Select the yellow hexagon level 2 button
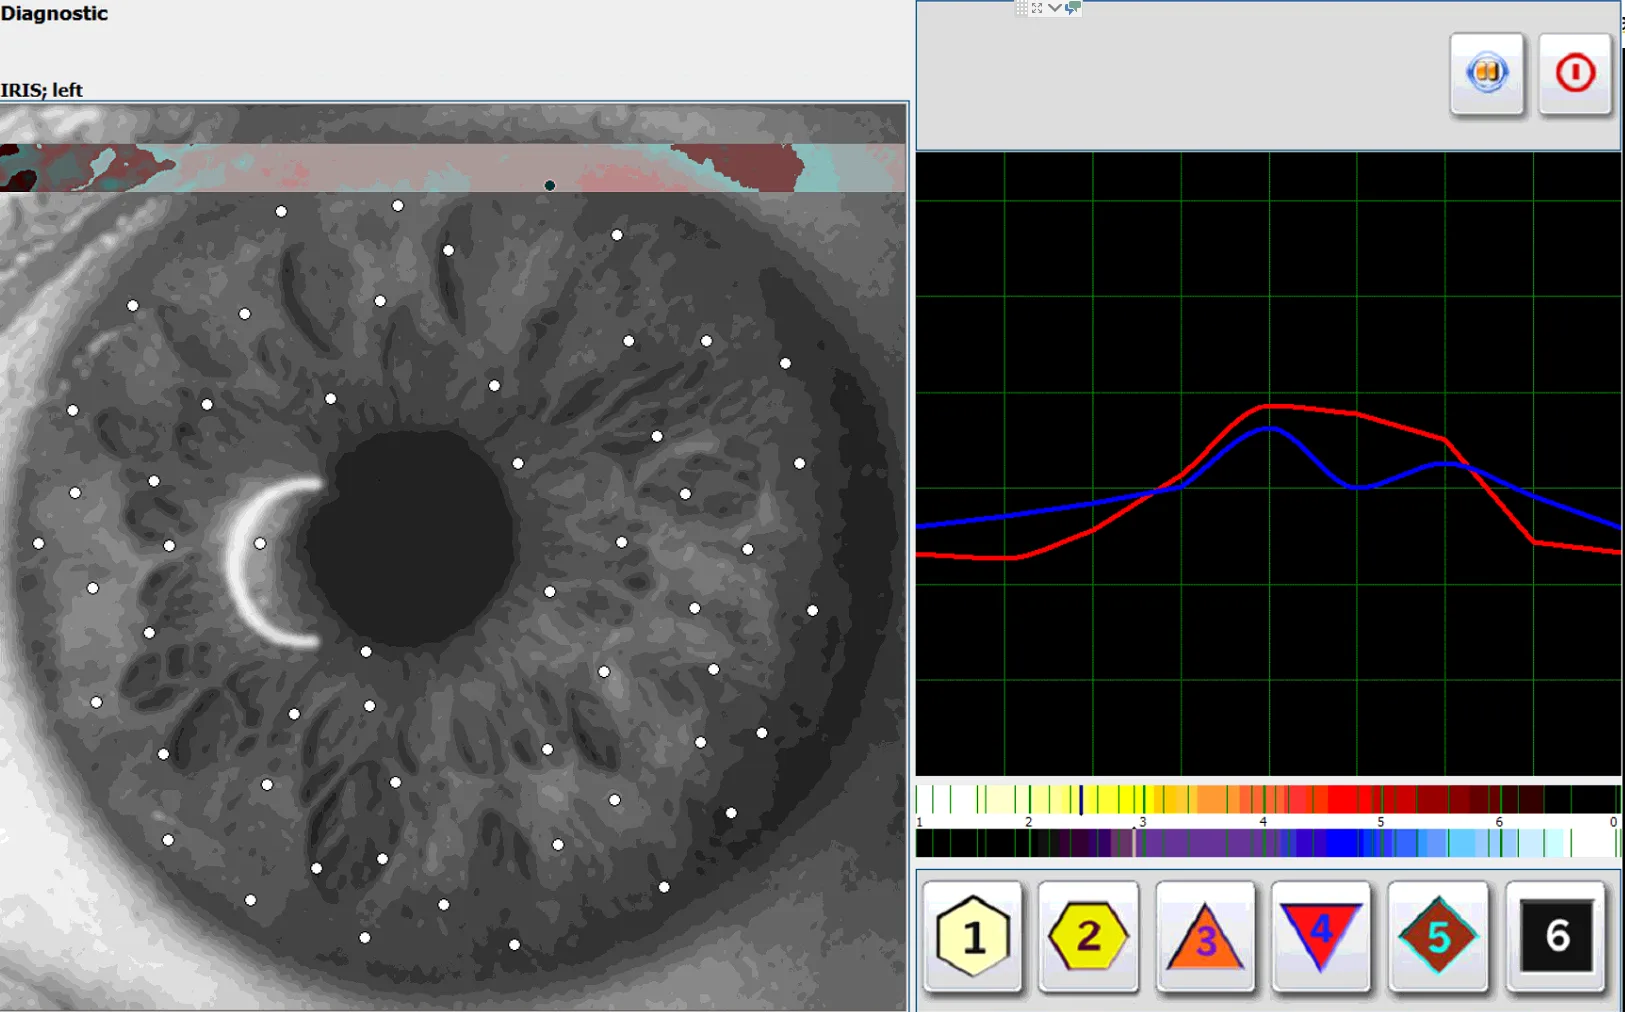Screen dimensions: 1625x1012 [x=1088, y=937]
